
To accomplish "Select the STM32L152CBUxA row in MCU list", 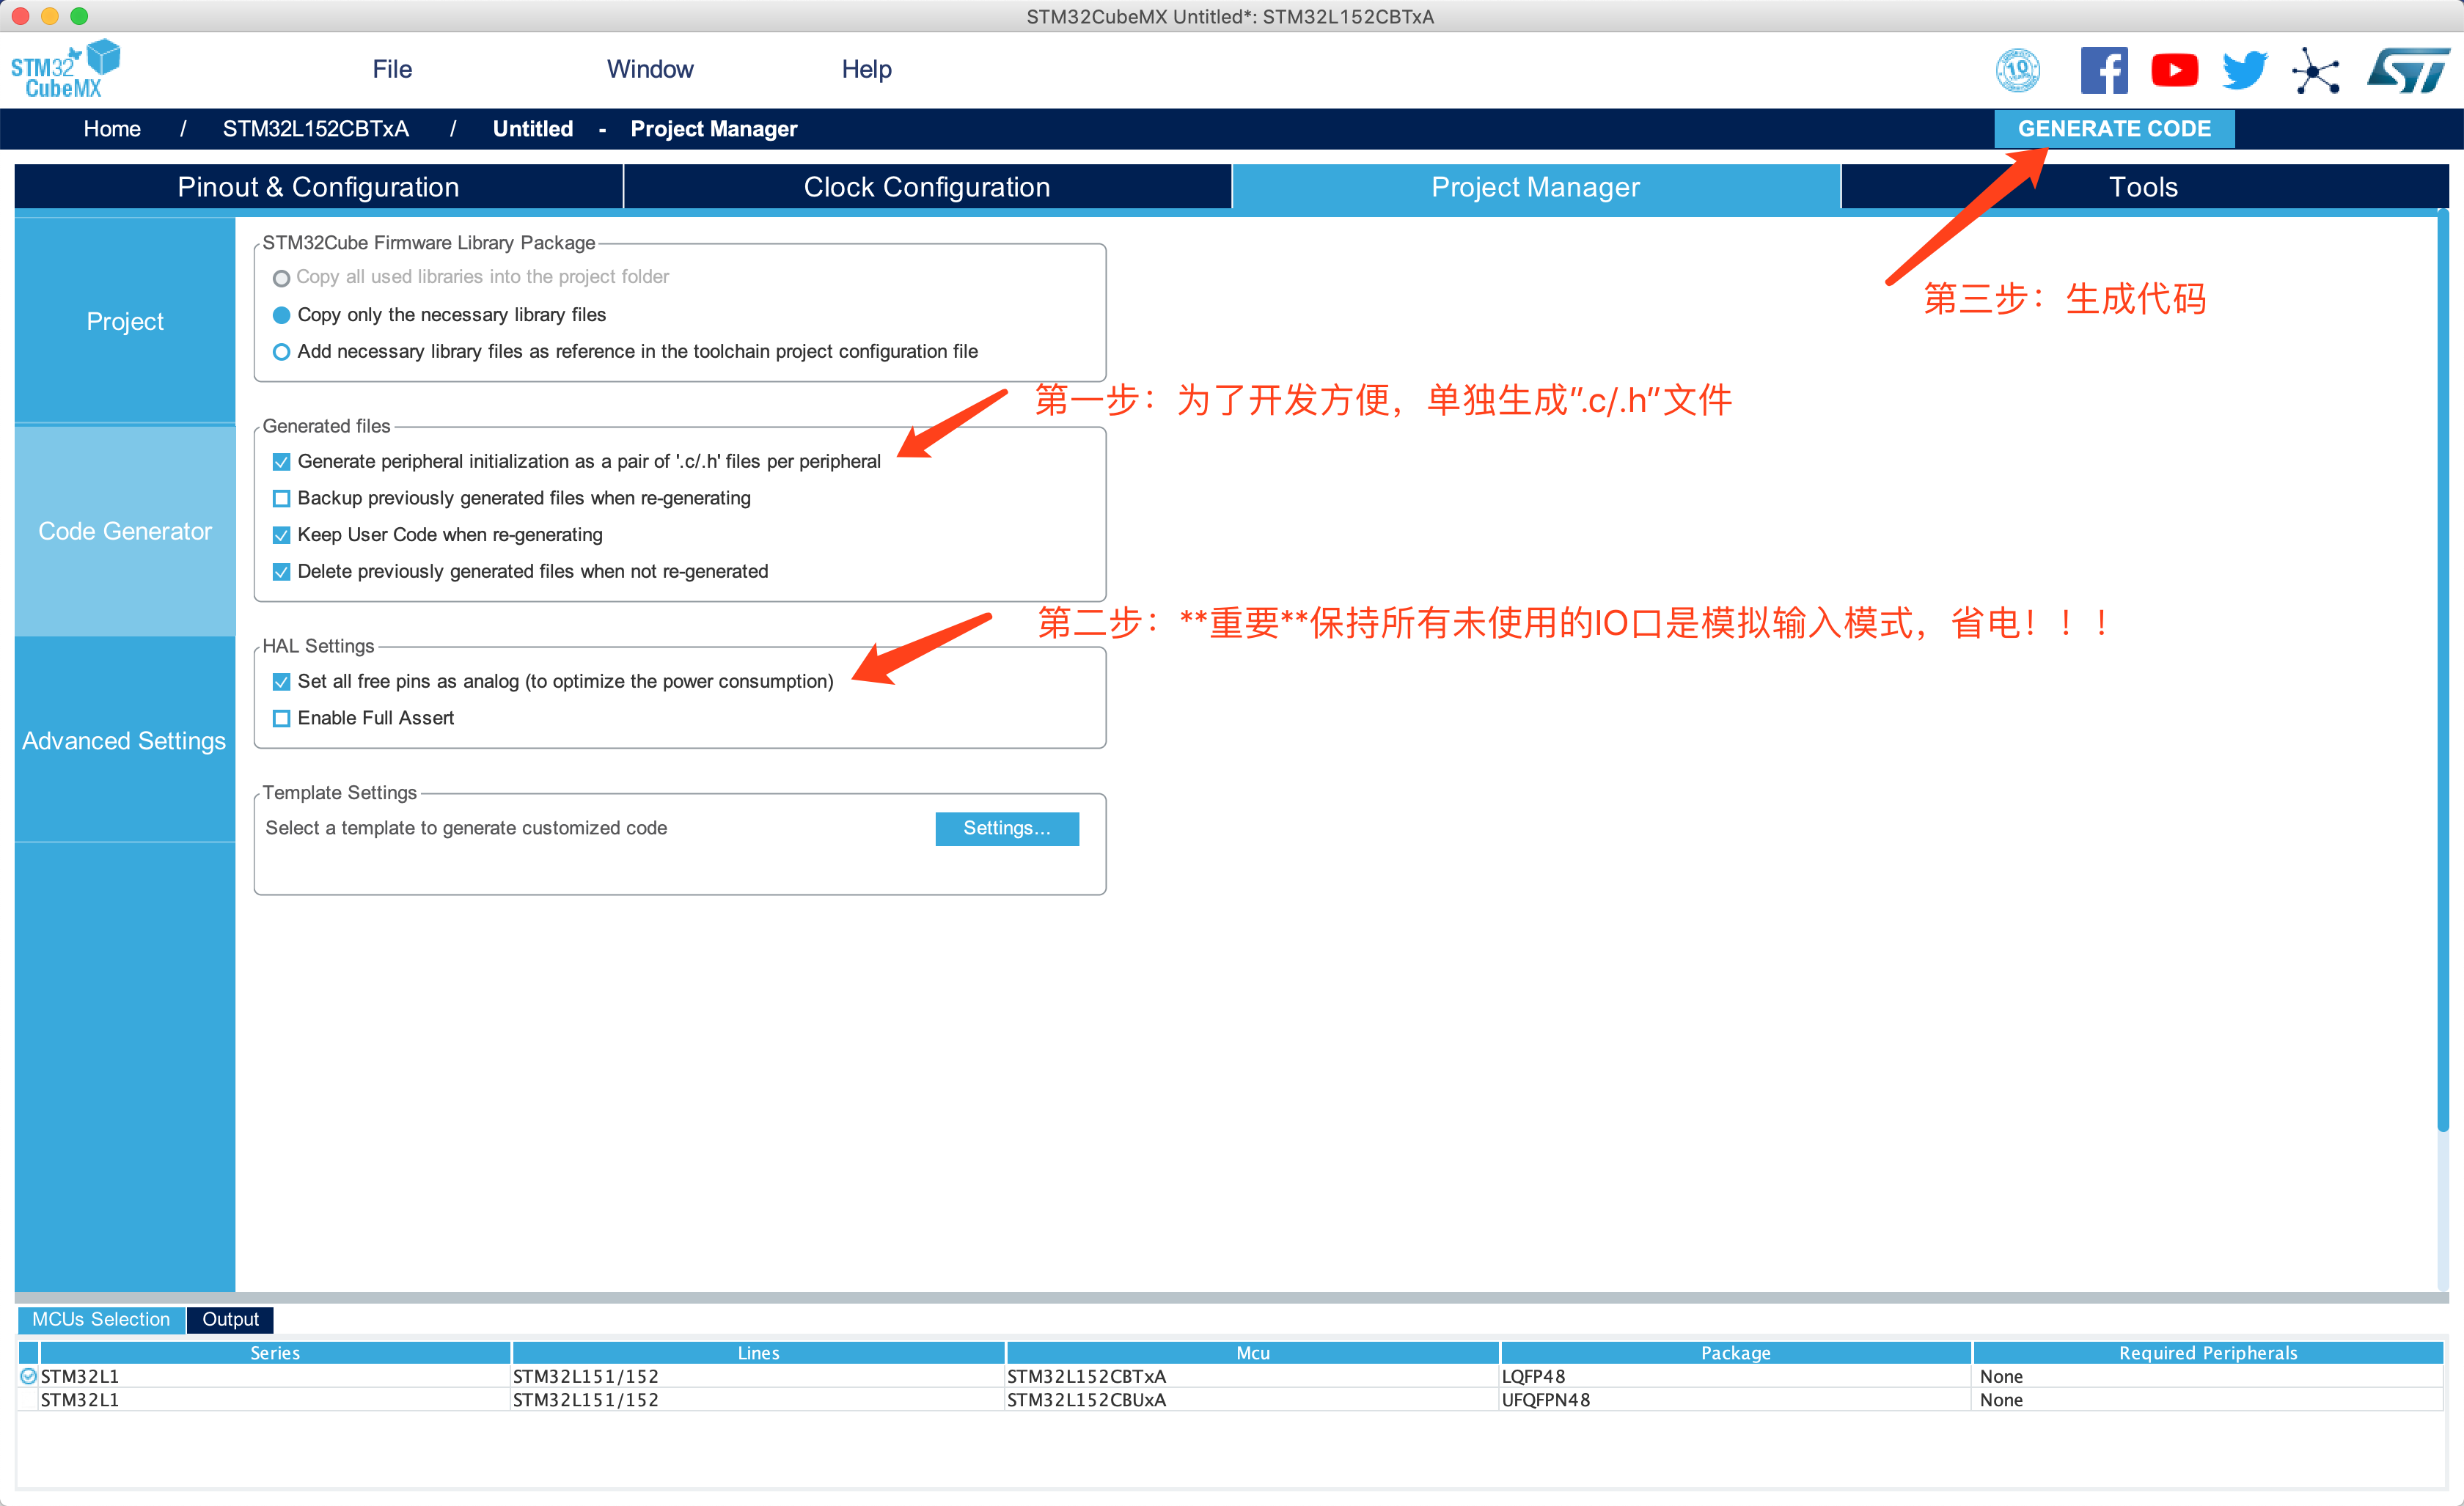I will (x=1085, y=1400).
